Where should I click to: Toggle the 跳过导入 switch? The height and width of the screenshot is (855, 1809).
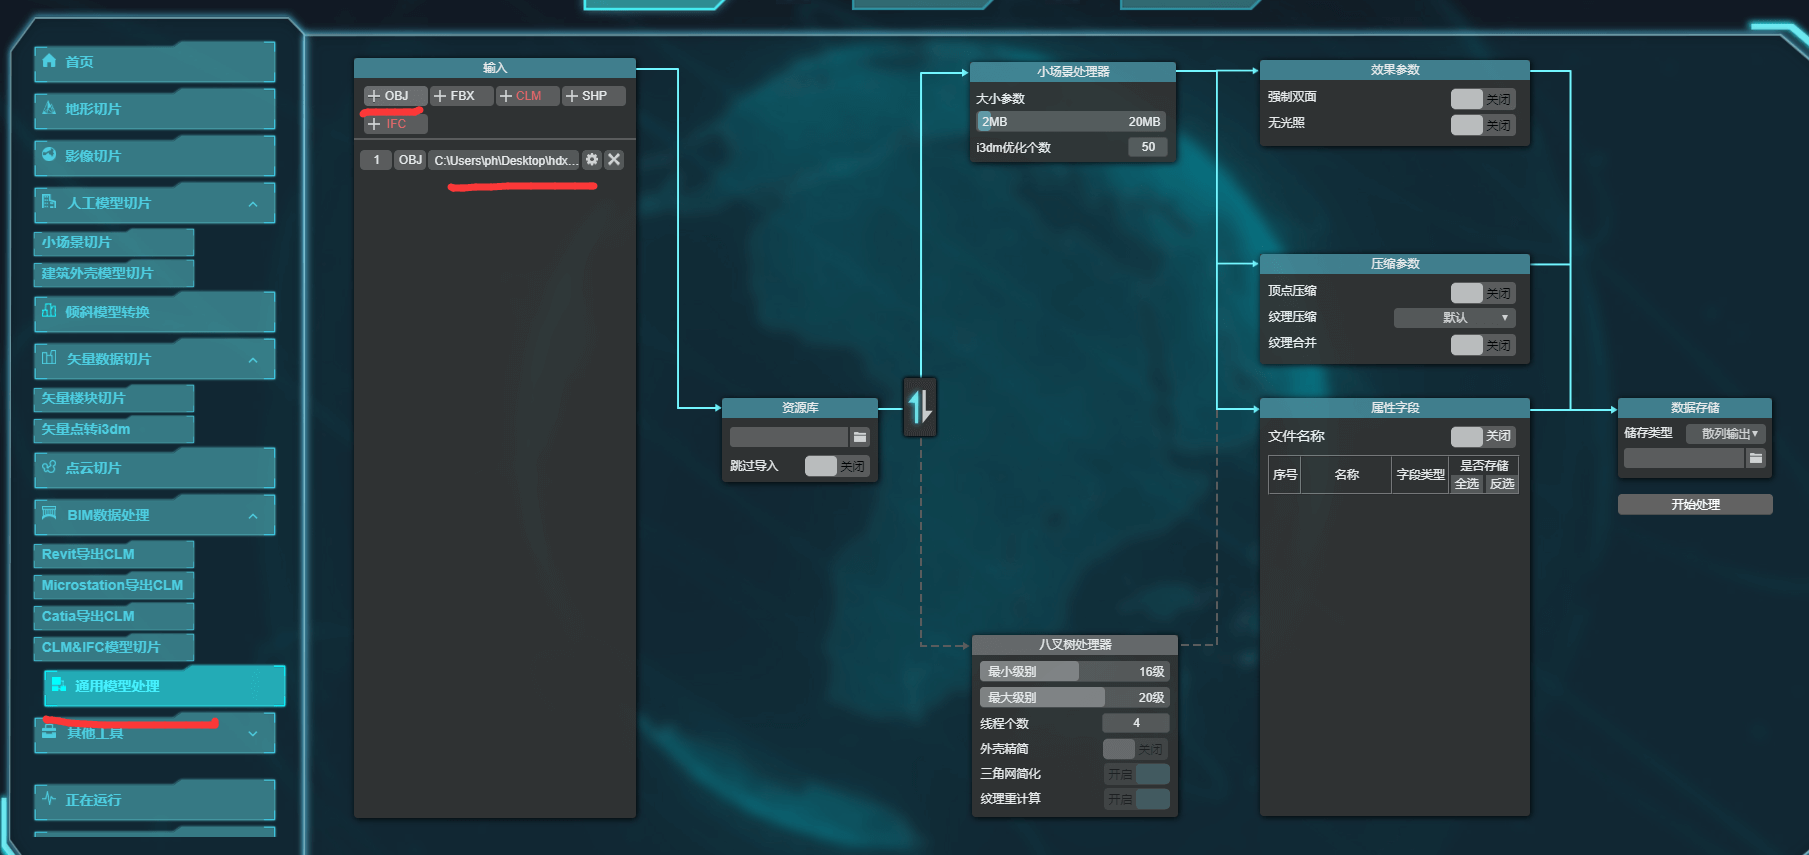coord(836,466)
